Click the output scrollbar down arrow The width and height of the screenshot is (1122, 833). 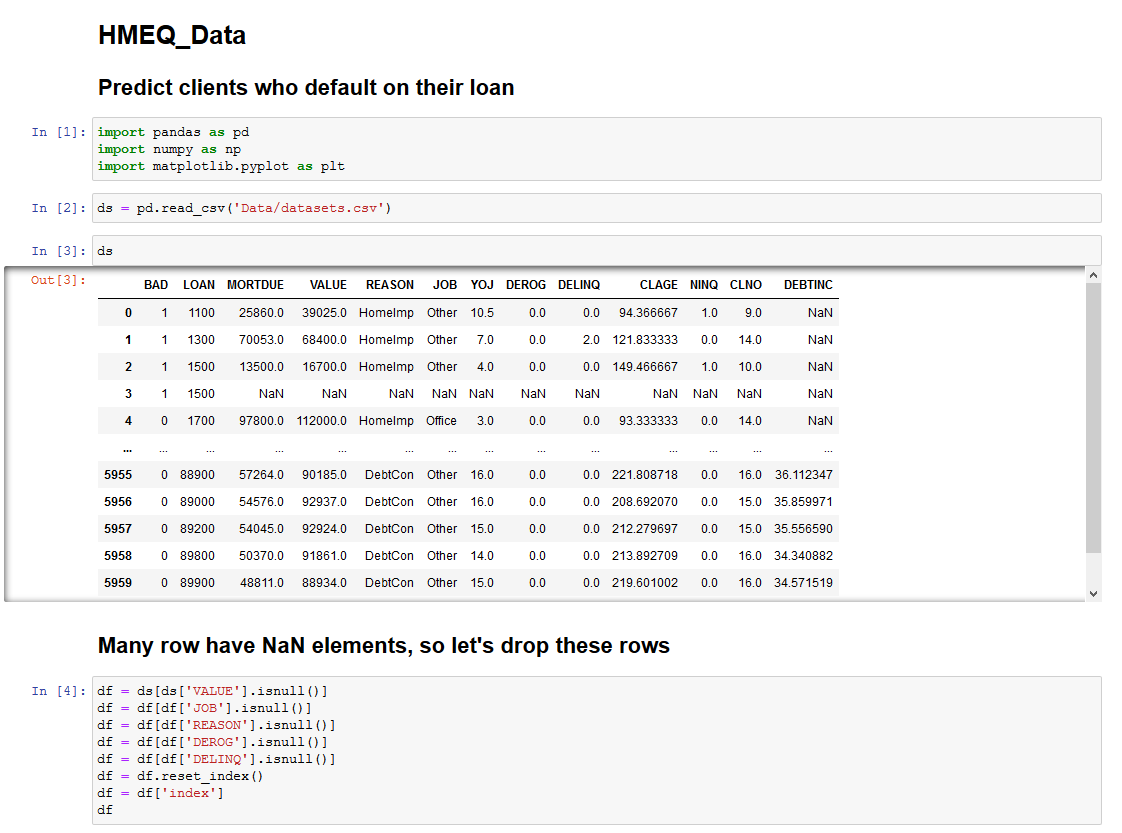tap(1093, 593)
